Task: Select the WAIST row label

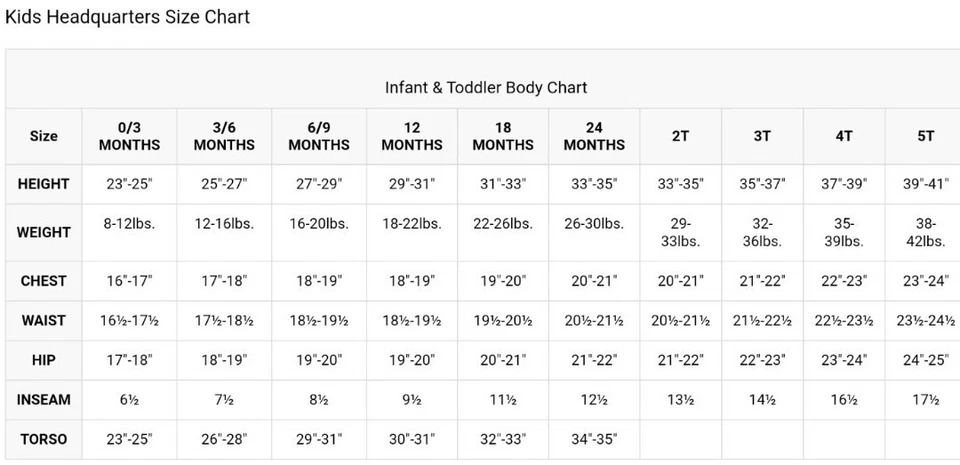Action: [44, 320]
